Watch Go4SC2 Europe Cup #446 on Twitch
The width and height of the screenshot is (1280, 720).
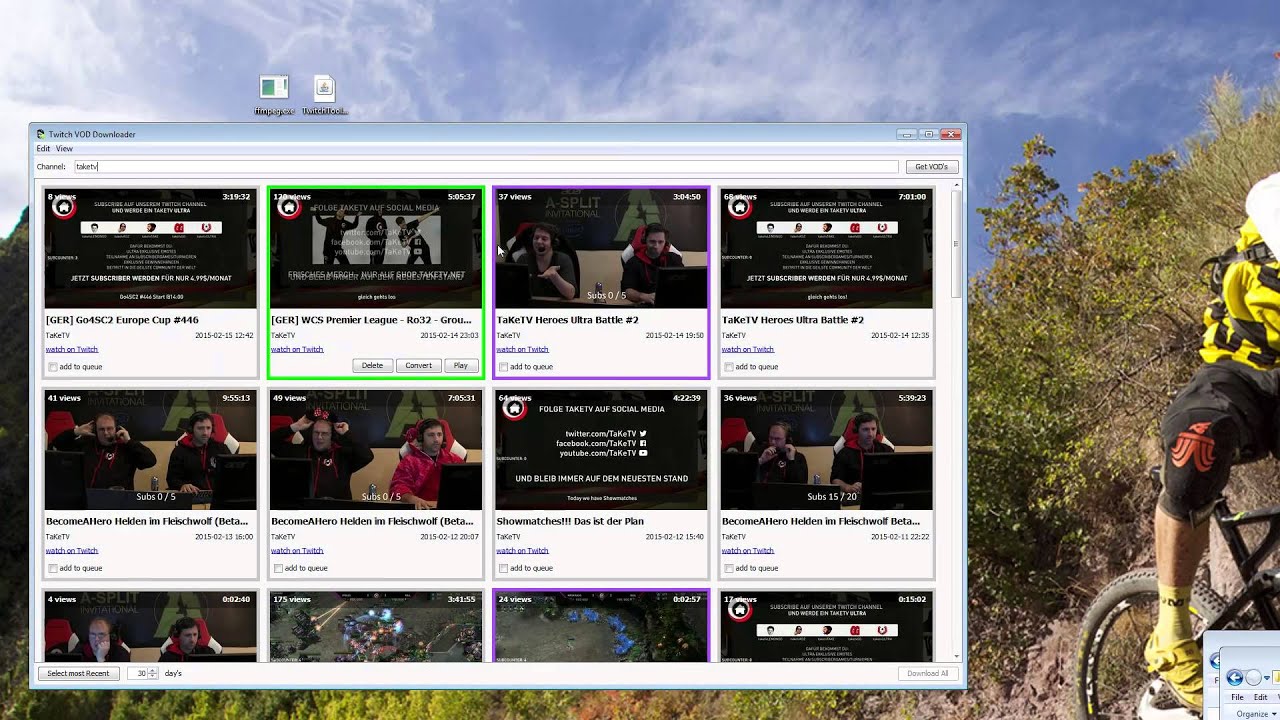pyautogui.click(x=72, y=349)
